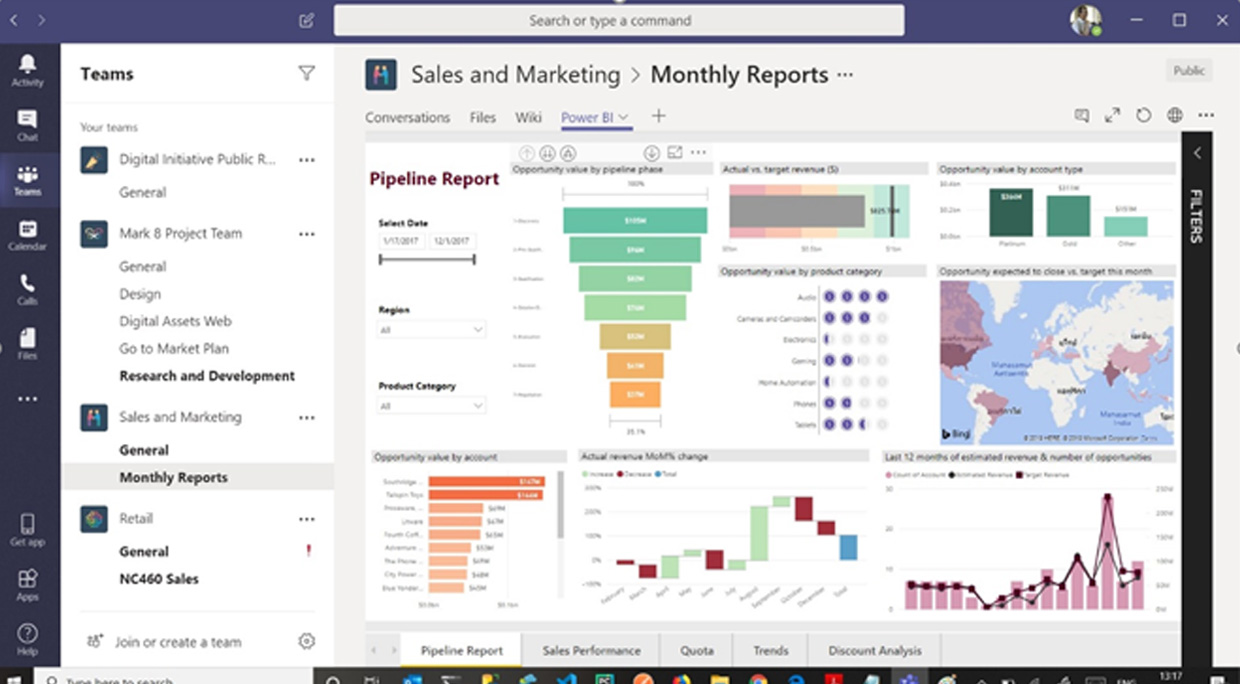
Task: Open the Activity feed in sidebar
Action: click(x=27, y=70)
